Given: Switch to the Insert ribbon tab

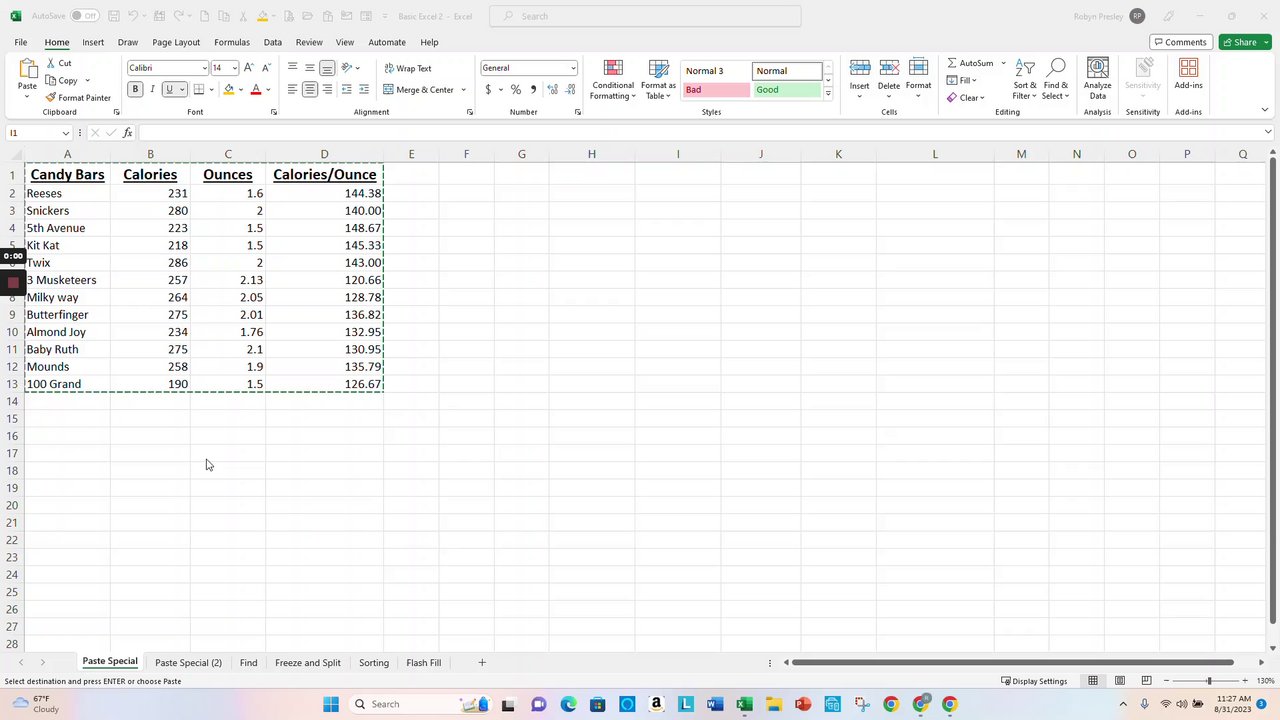Looking at the screenshot, I should pos(93,42).
